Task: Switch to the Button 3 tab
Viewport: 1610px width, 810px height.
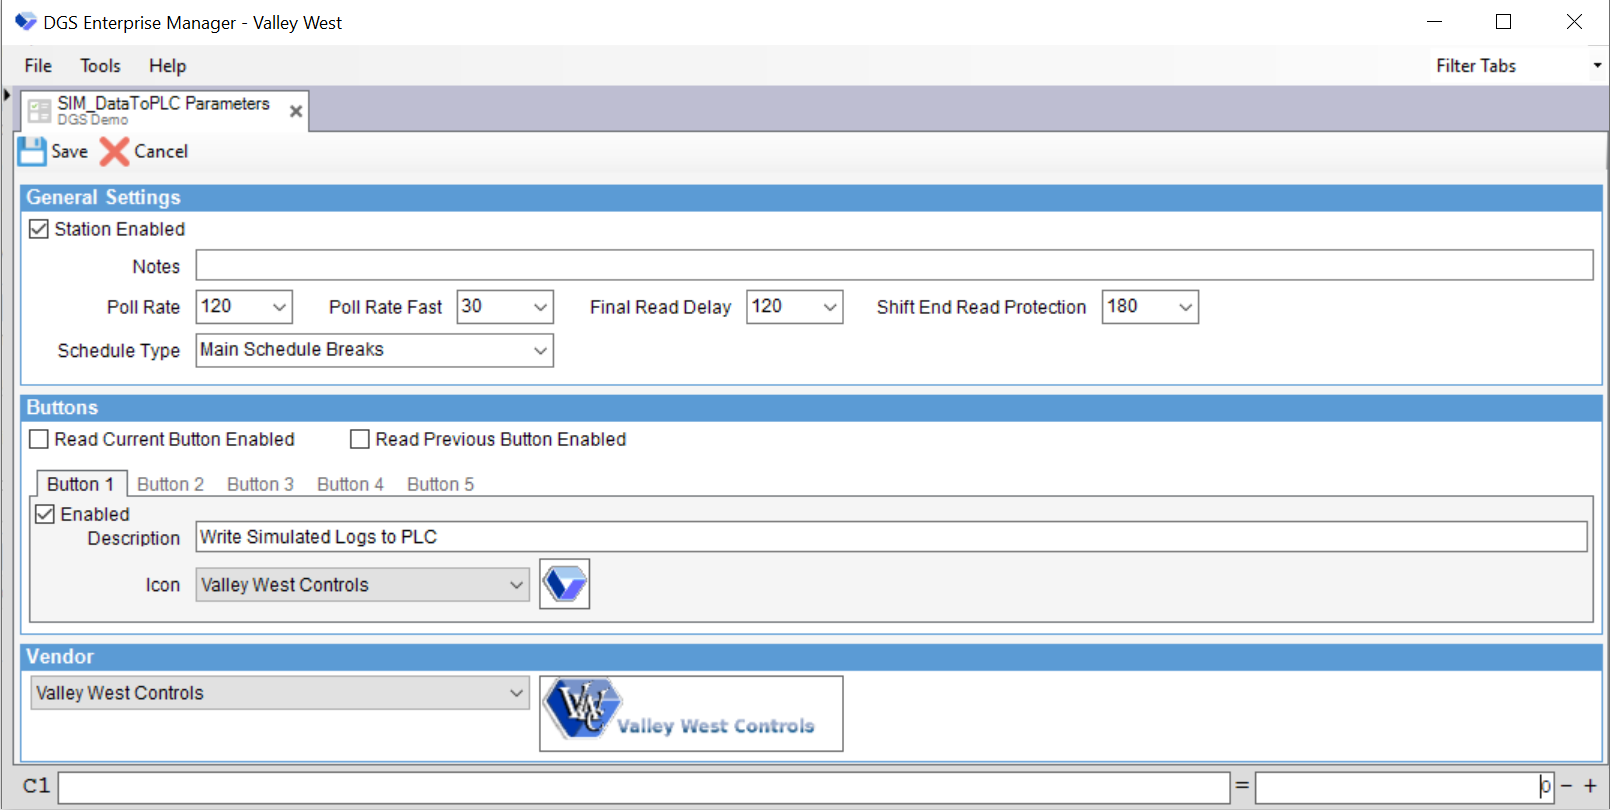Action: point(260,484)
